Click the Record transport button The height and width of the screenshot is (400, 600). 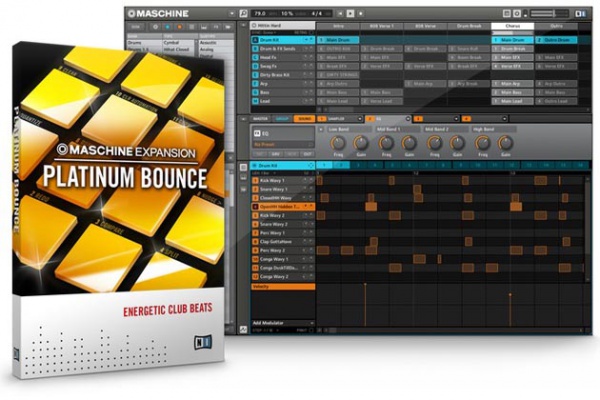tap(360, 13)
